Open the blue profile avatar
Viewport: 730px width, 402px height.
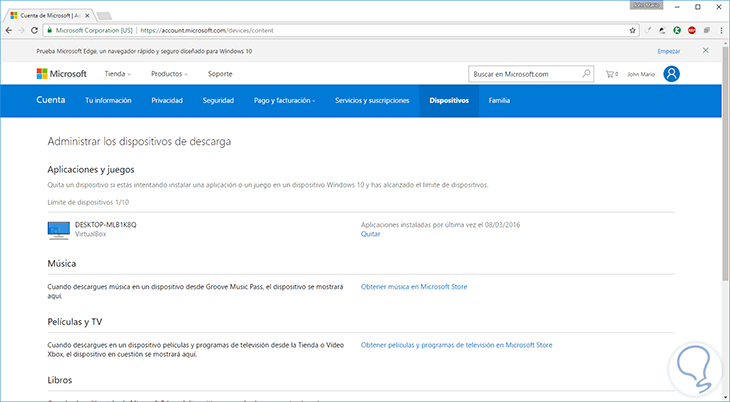[671, 74]
